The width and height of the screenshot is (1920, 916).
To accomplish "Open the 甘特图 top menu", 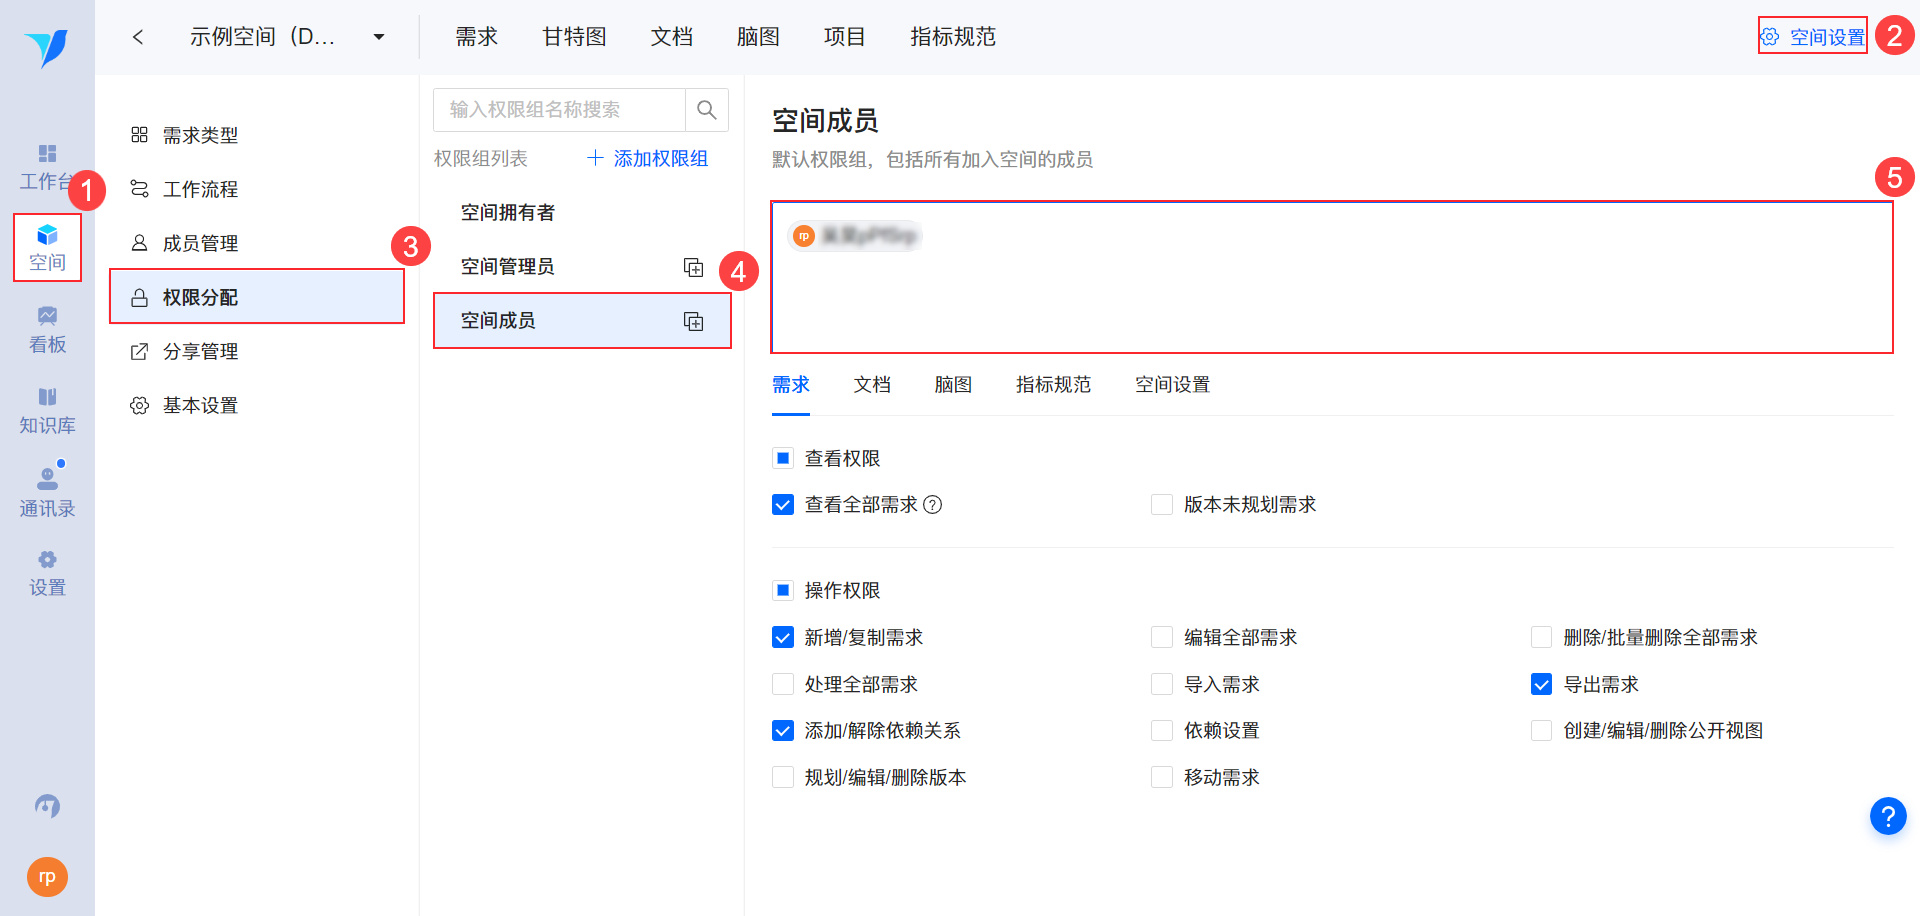I will [x=574, y=37].
